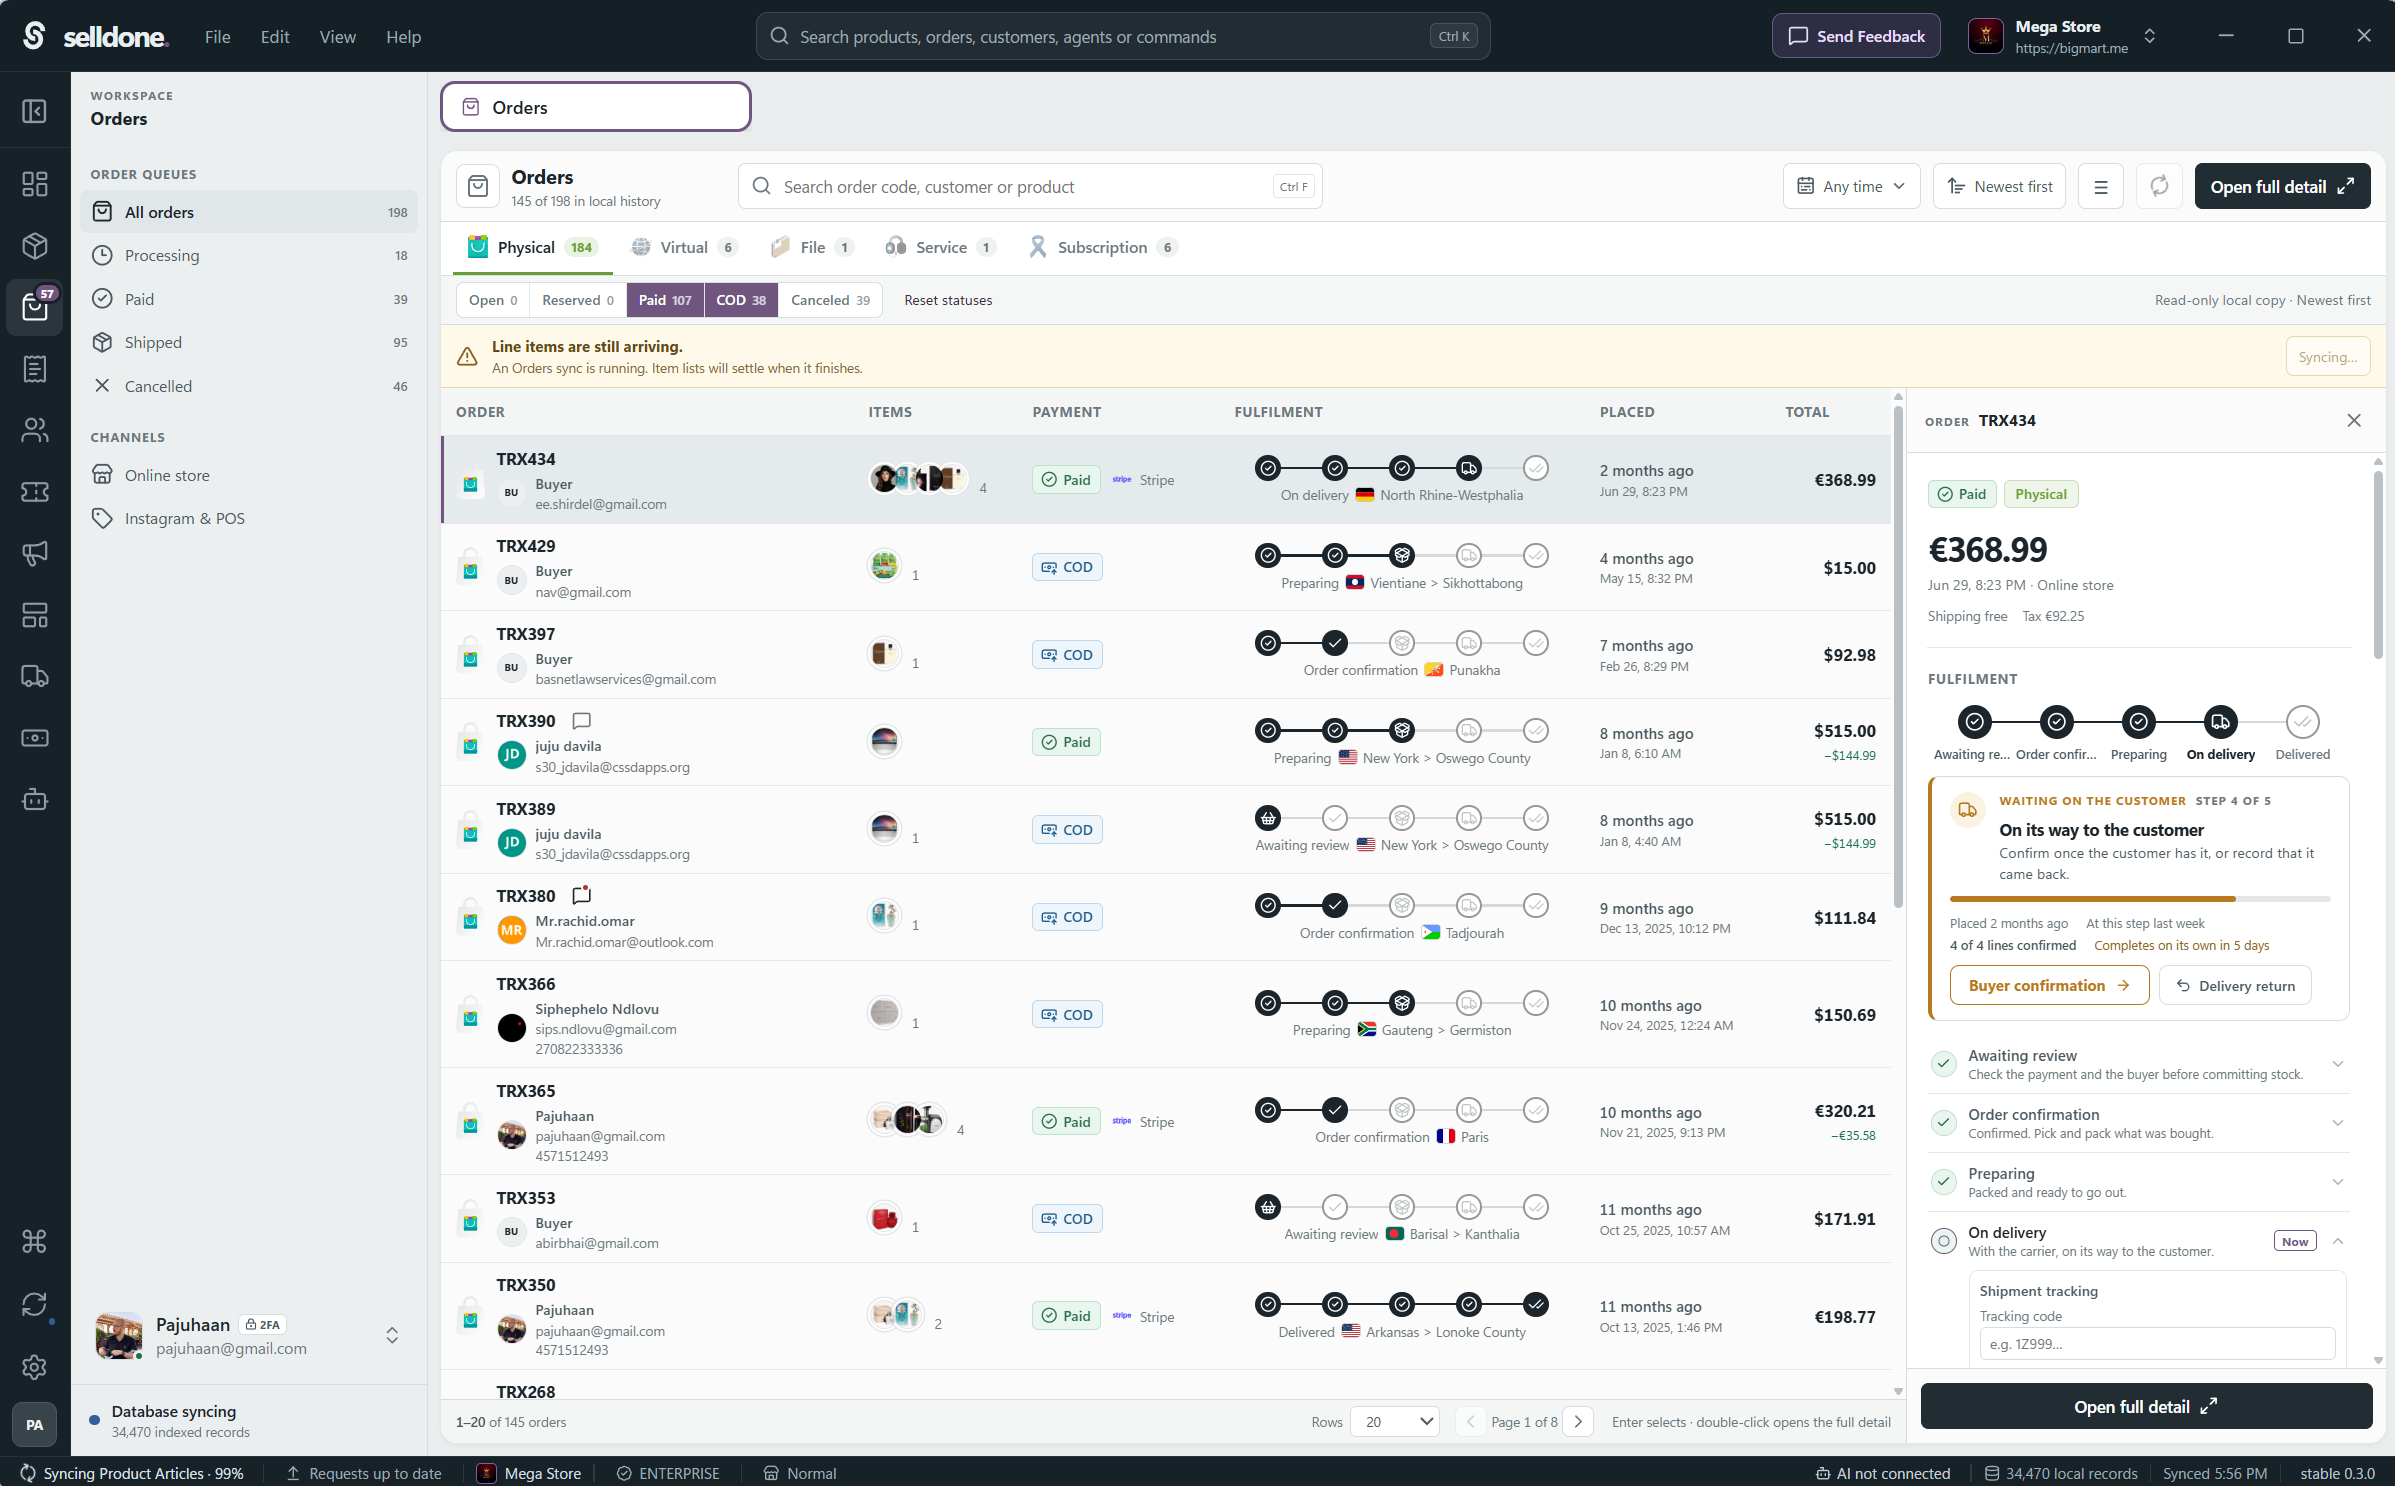The width and height of the screenshot is (2395, 1486).
Task: Open the customers icon in the sidebar
Action: click(35, 430)
